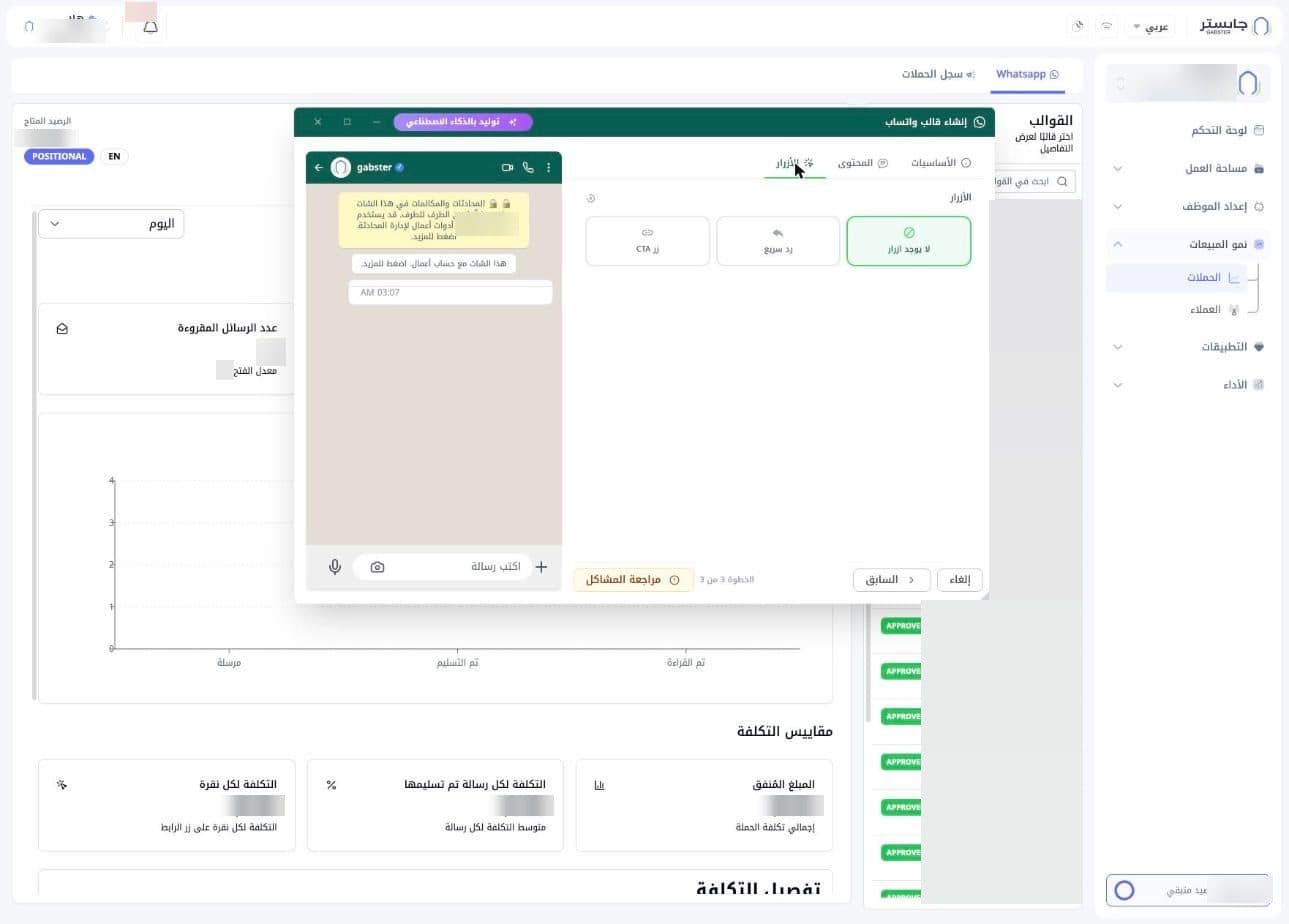
Task: Click the مقاييس التكلفة heading
Action: coord(785,732)
